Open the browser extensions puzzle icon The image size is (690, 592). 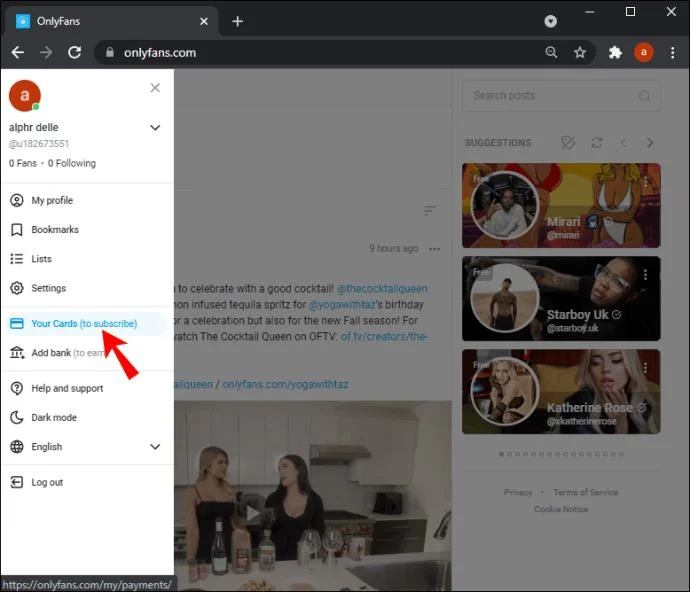[x=615, y=53]
